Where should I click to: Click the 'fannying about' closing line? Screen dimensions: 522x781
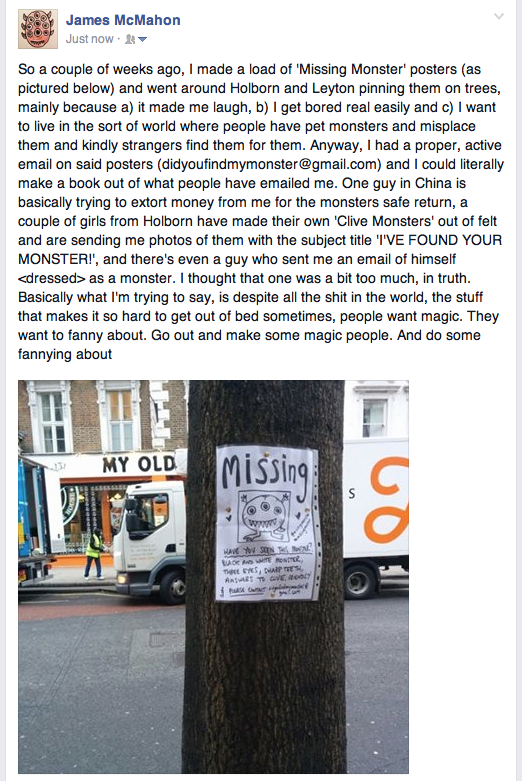(65, 354)
